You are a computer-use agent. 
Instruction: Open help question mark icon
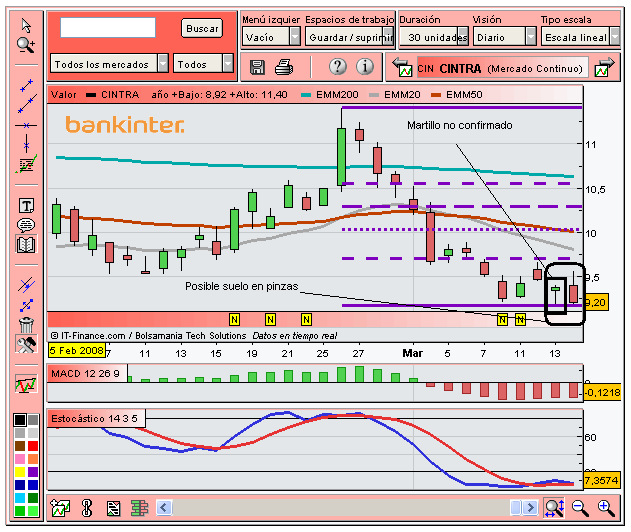[x=337, y=66]
